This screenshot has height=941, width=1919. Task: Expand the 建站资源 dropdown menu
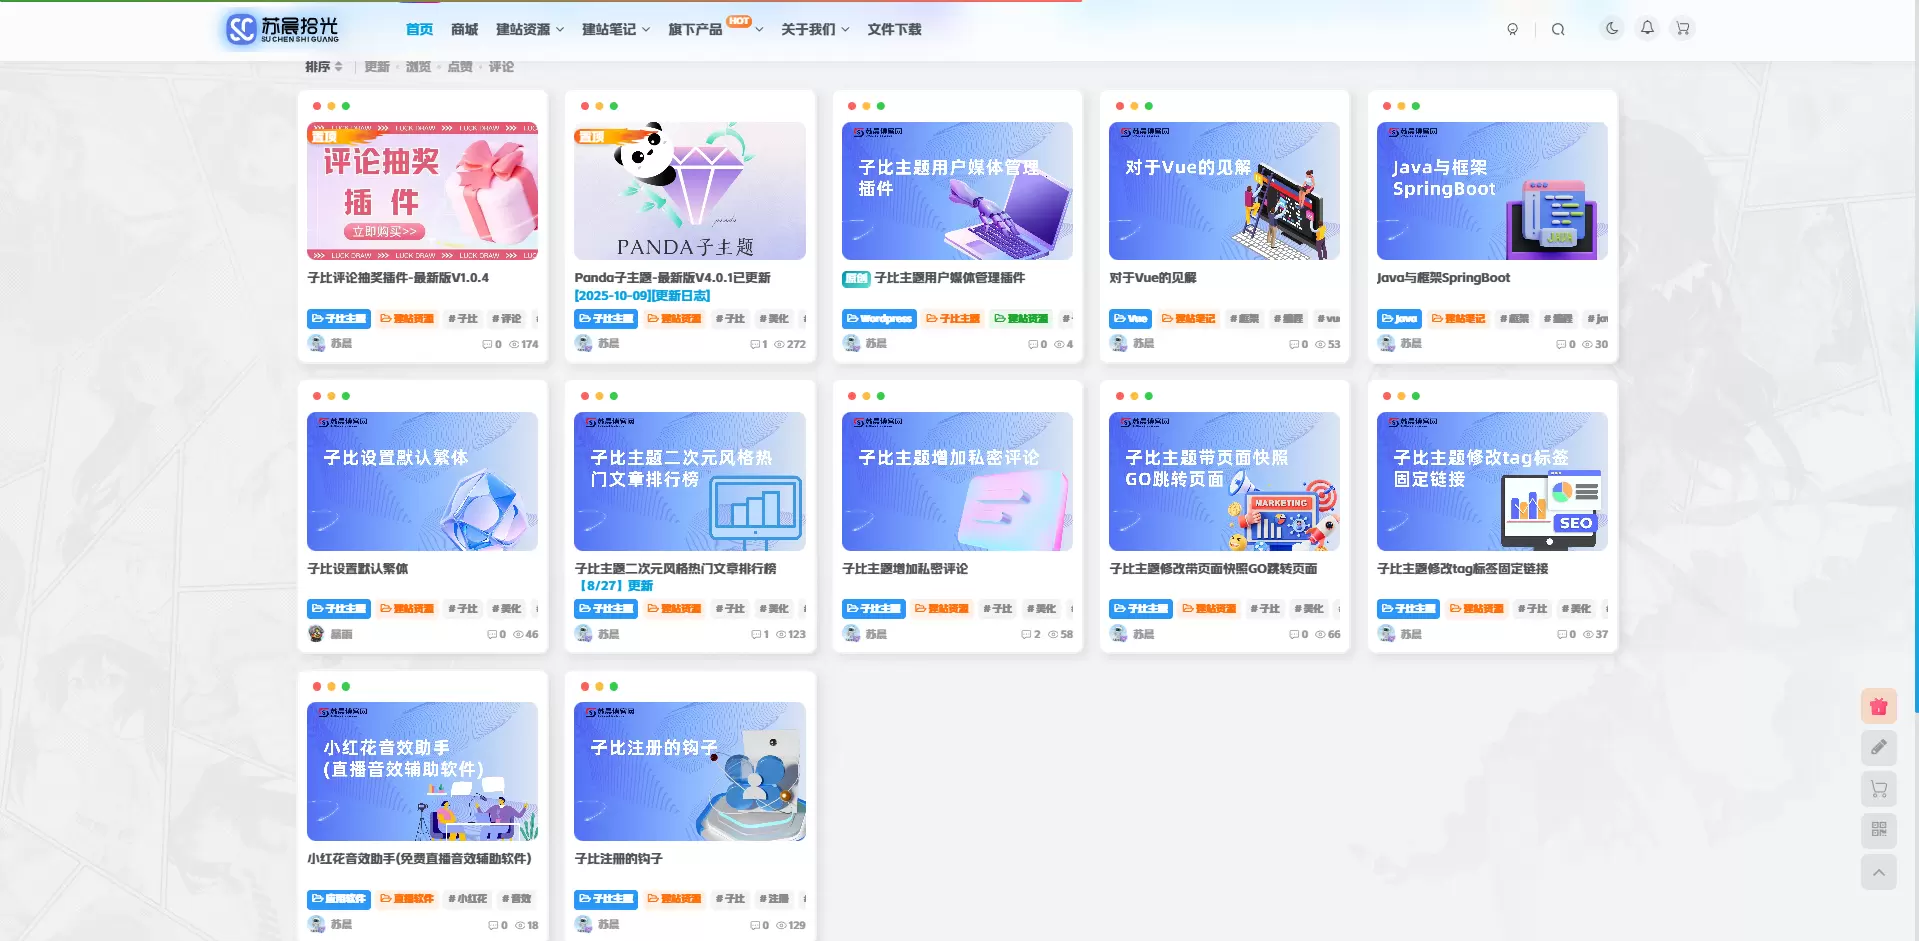click(x=530, y=29)
